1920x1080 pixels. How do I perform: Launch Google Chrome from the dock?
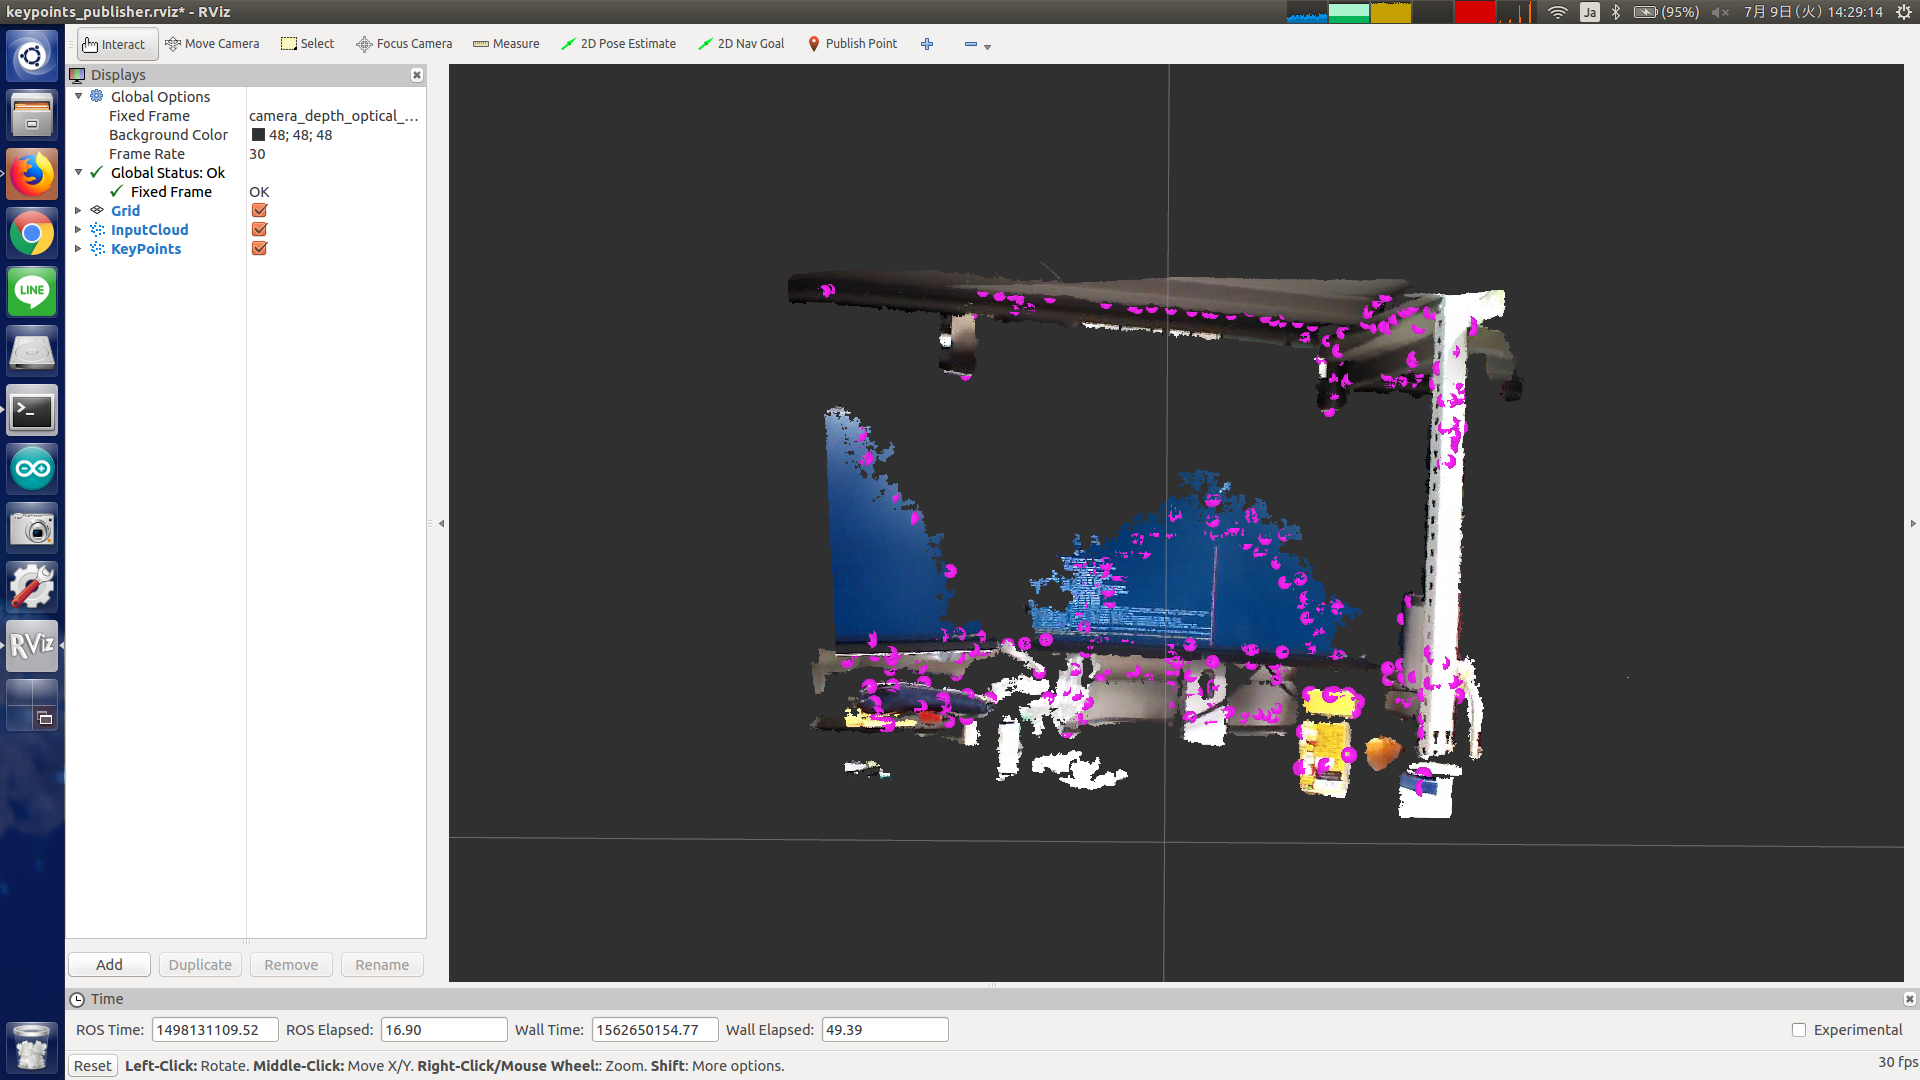coord(32,233)
